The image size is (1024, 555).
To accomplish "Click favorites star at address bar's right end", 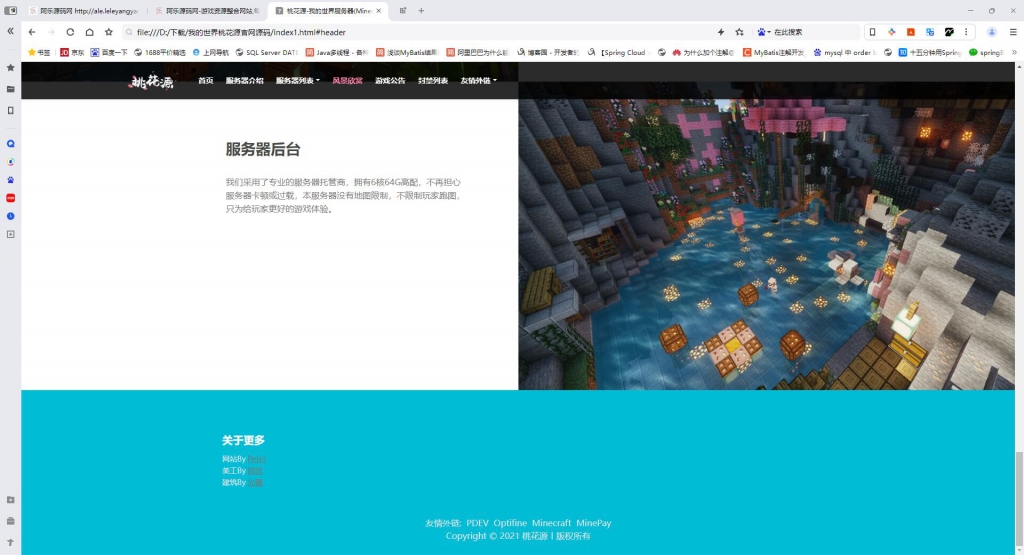I will point(739,32).
